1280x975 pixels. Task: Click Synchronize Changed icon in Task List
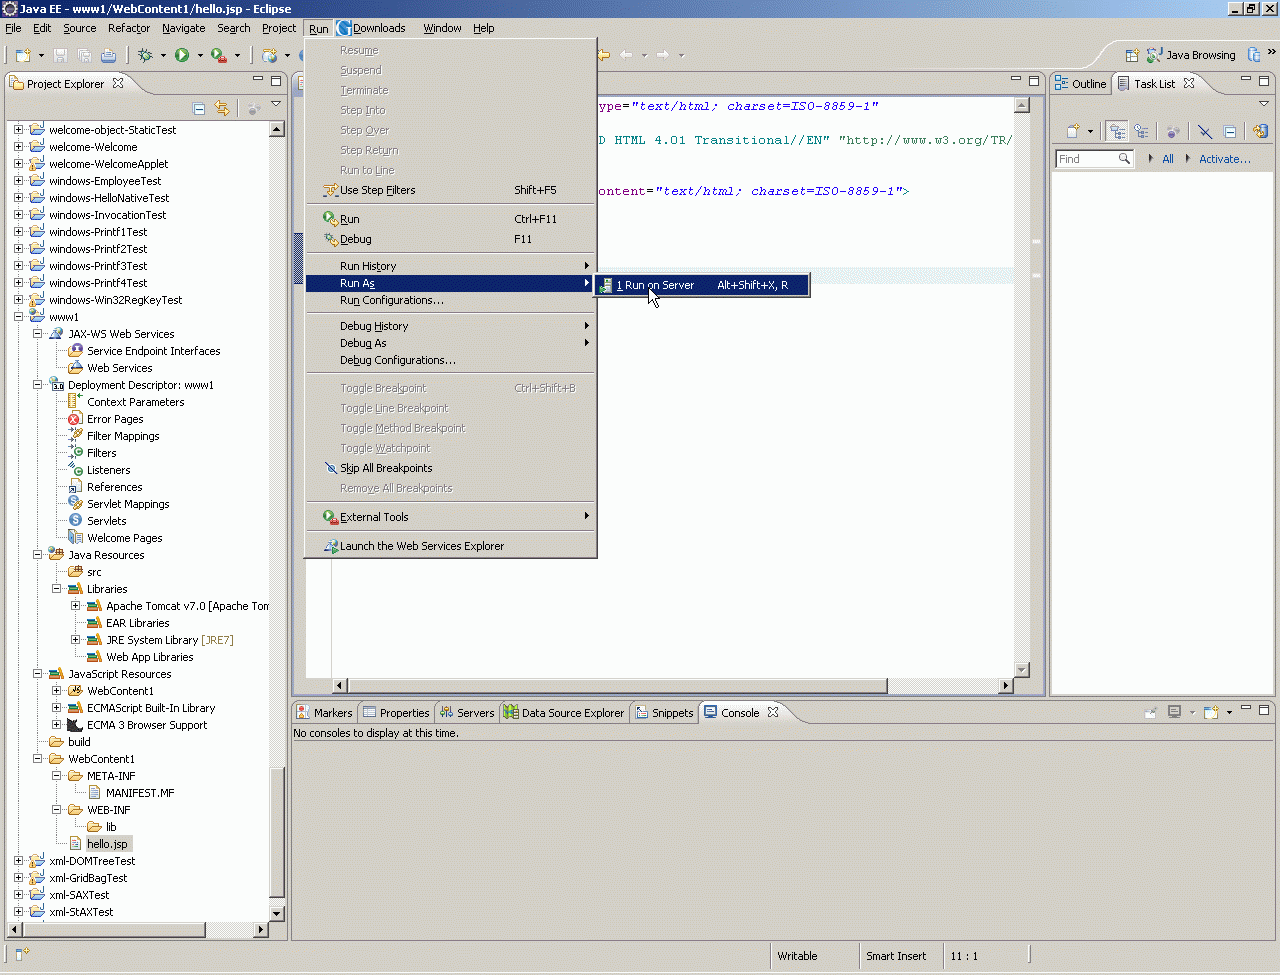1260,131
